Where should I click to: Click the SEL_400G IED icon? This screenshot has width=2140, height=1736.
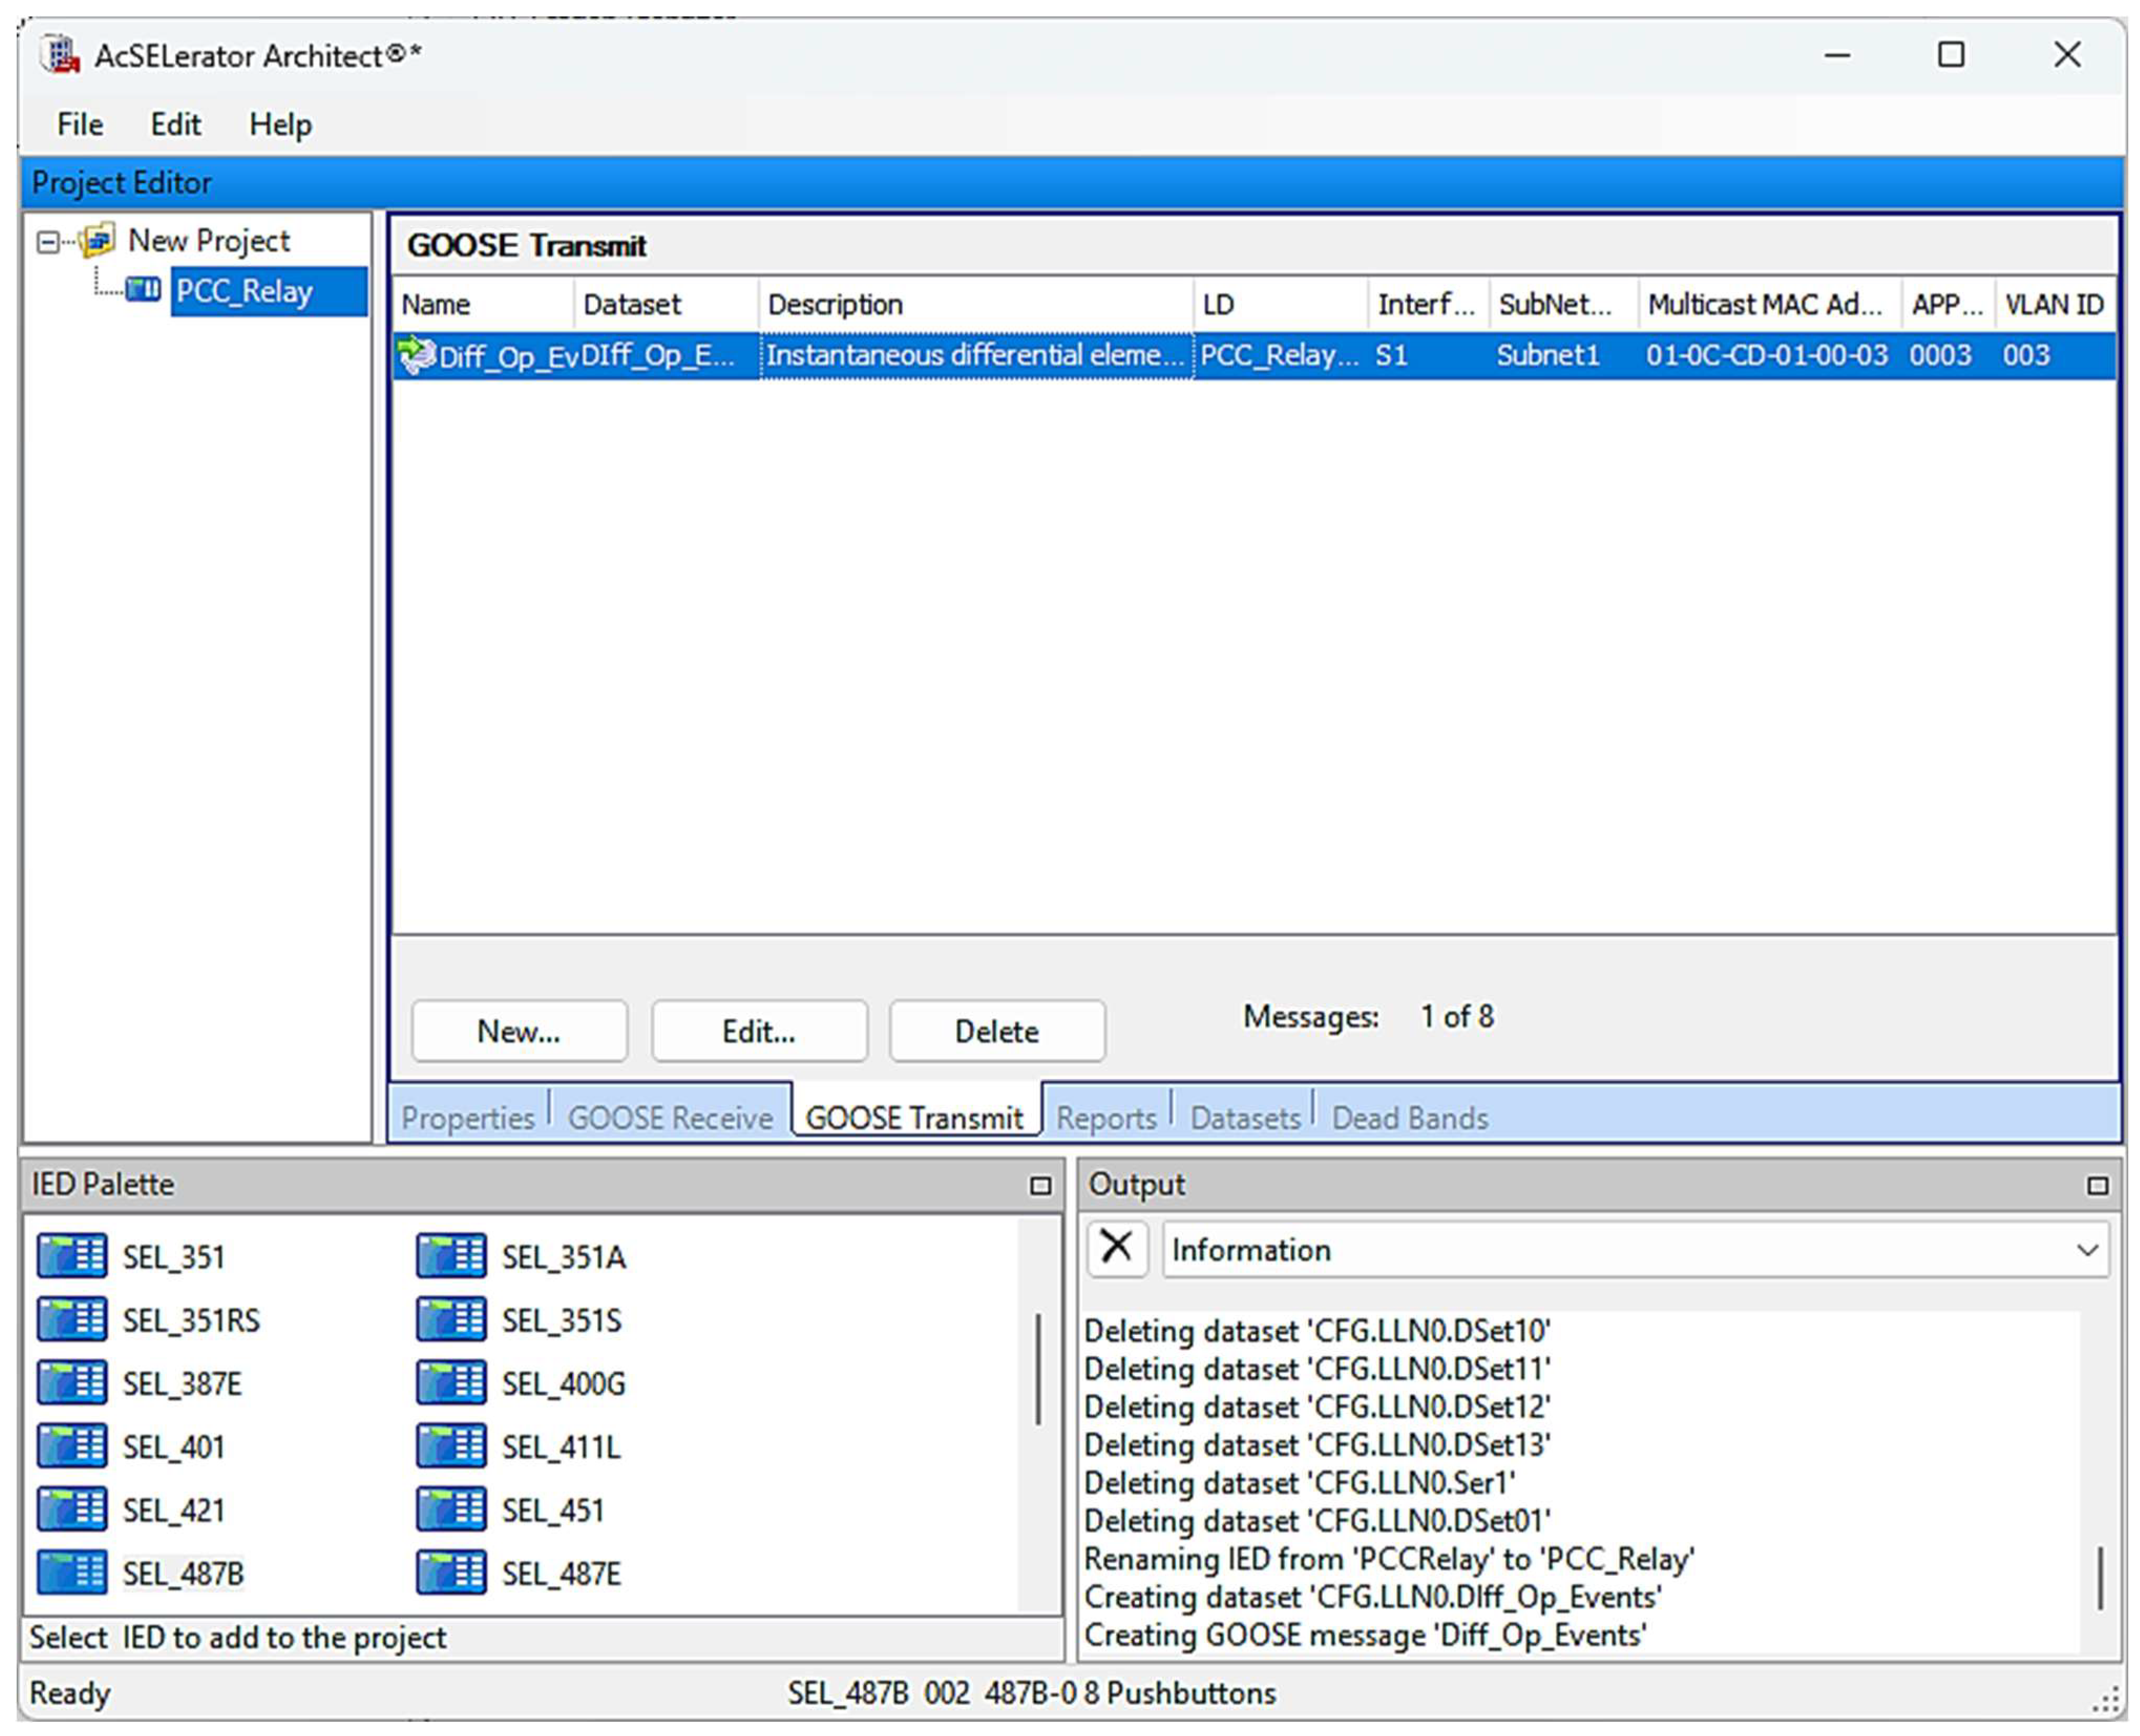pos(451,1383)
